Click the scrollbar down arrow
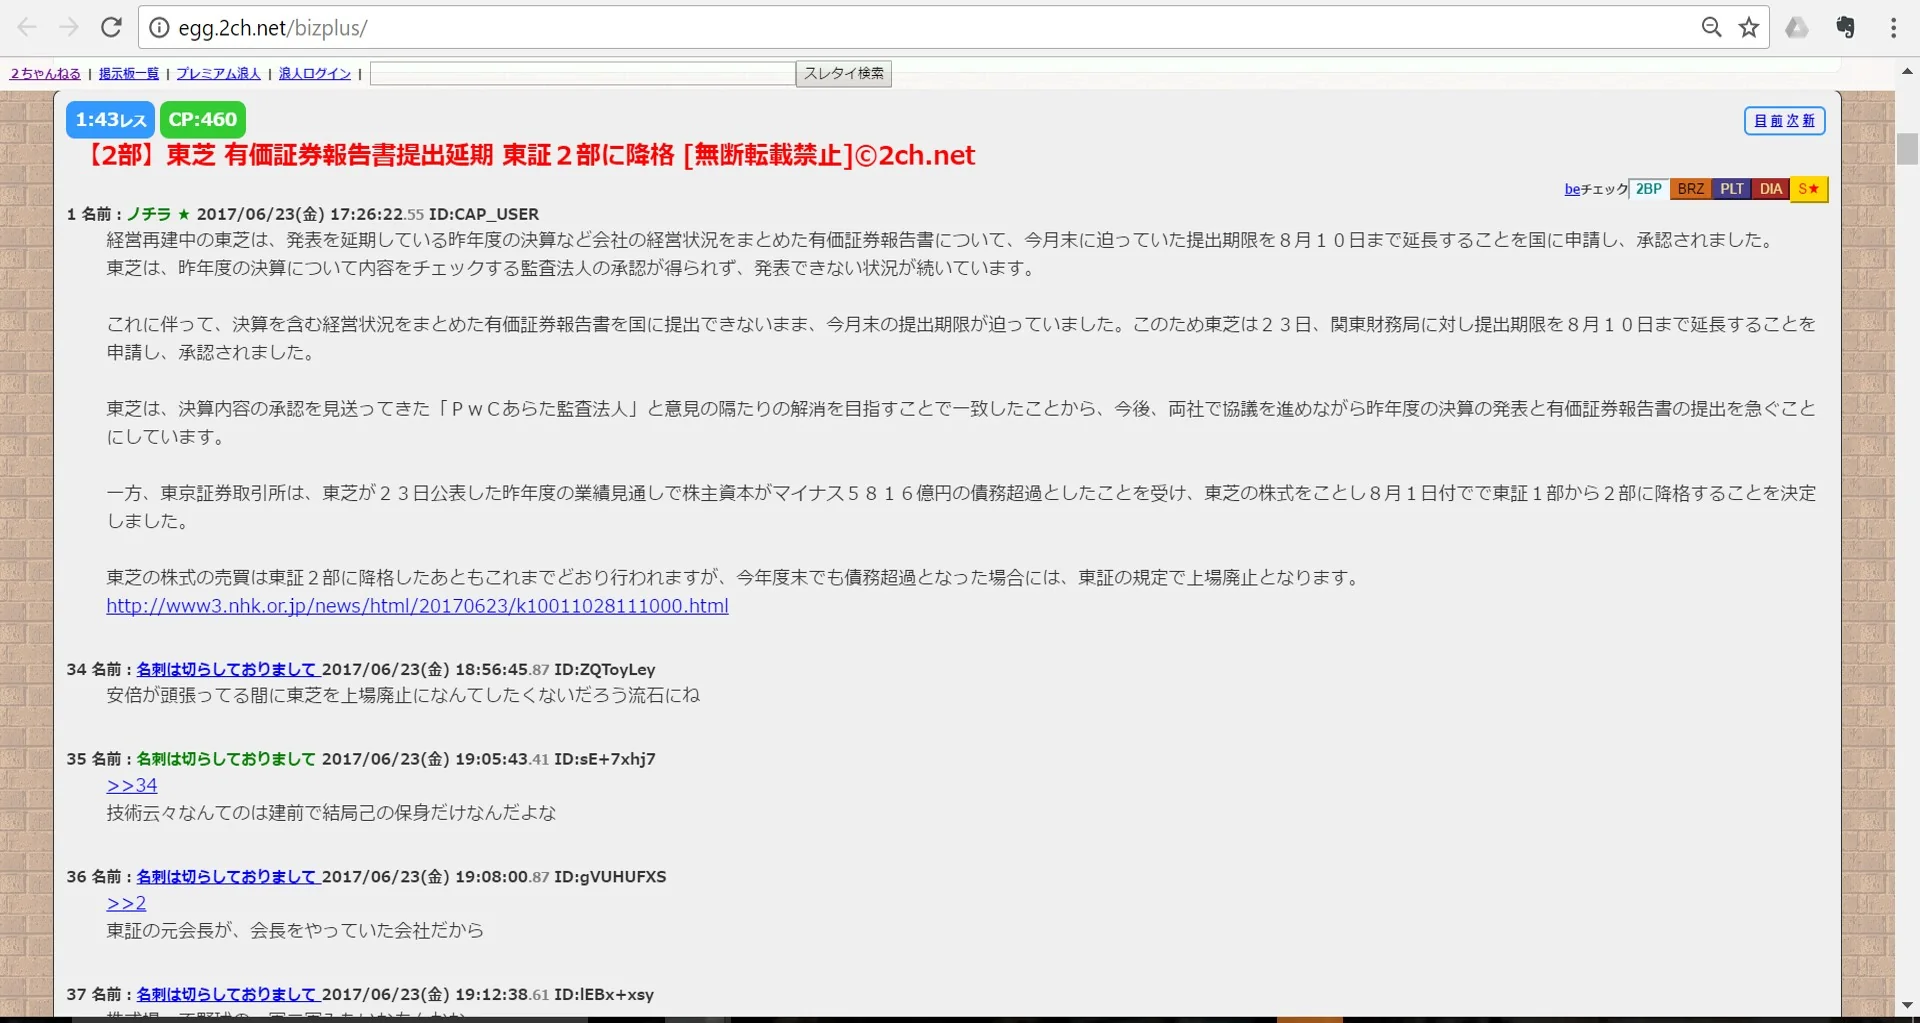Image resolution: width=1920 pixels, height=1023 pixels. [x=1907, y=1005]
